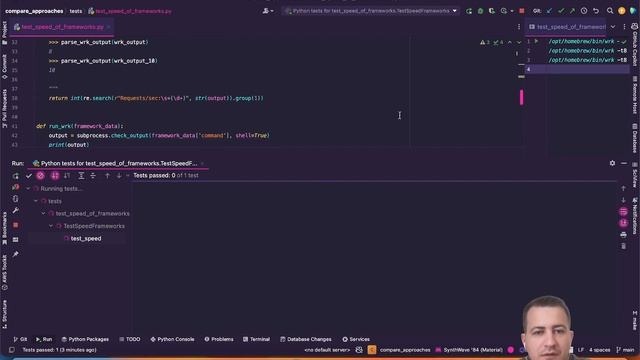Image resolution: width=640 pixels, height=360 pixels.
Task: Open the Commit tool window
Action: [x=4, y=67]
